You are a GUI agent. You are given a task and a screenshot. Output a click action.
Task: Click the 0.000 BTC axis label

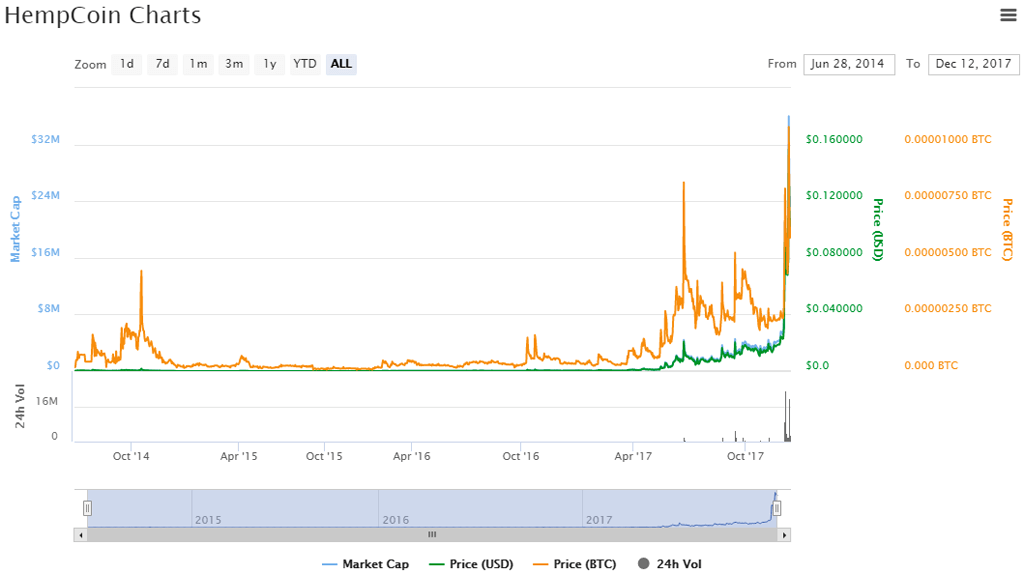tap(931, 365)
